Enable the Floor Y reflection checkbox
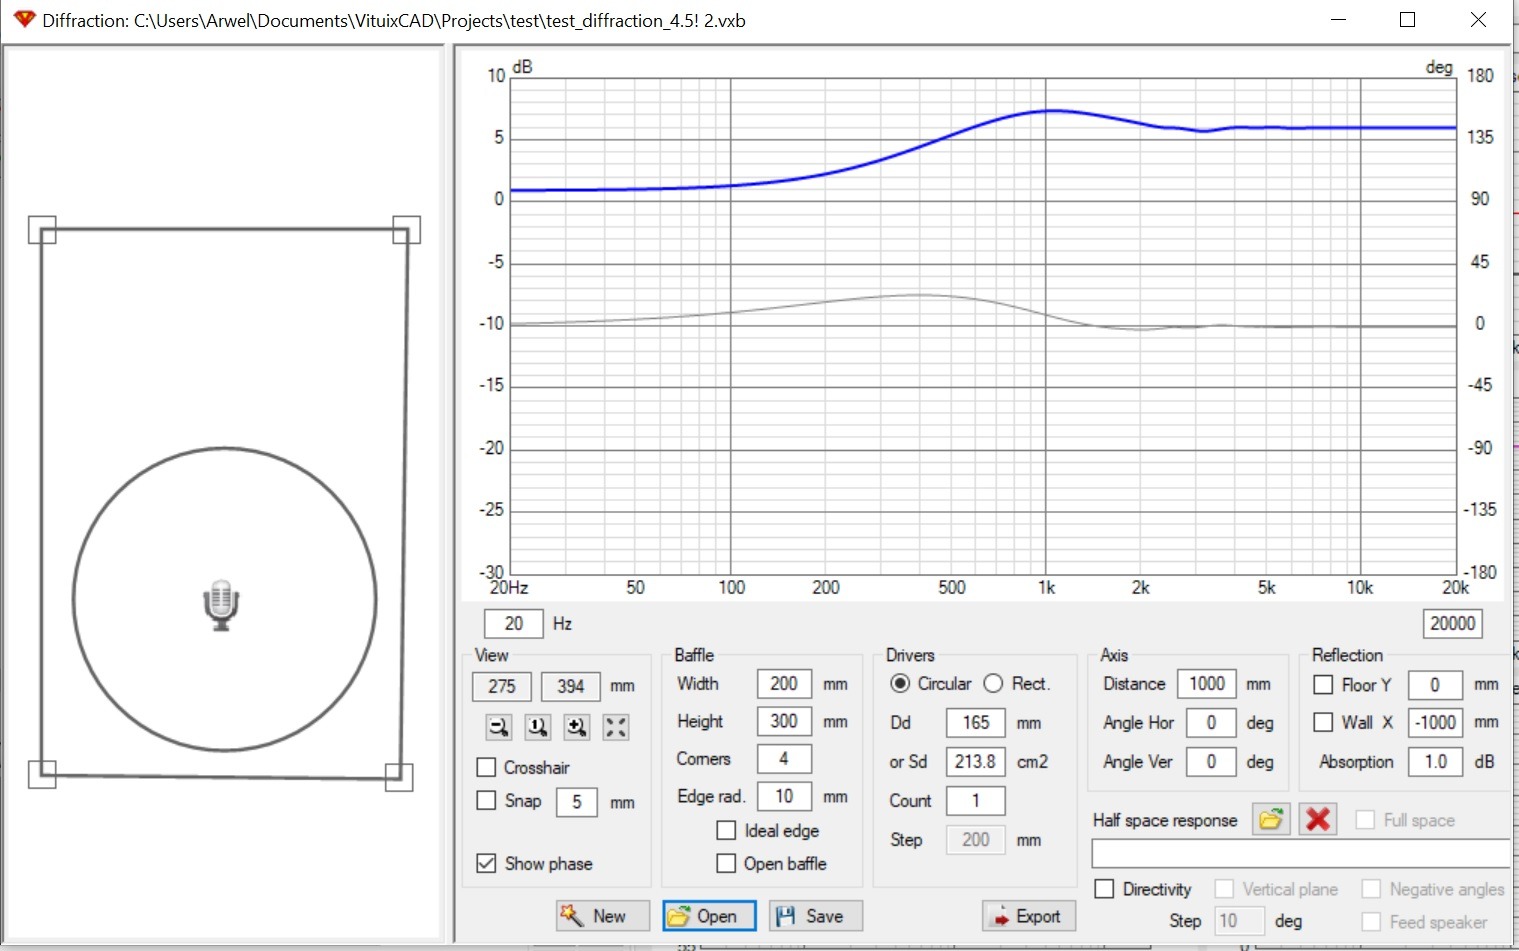1519x951 pixels. [1323, 684]
